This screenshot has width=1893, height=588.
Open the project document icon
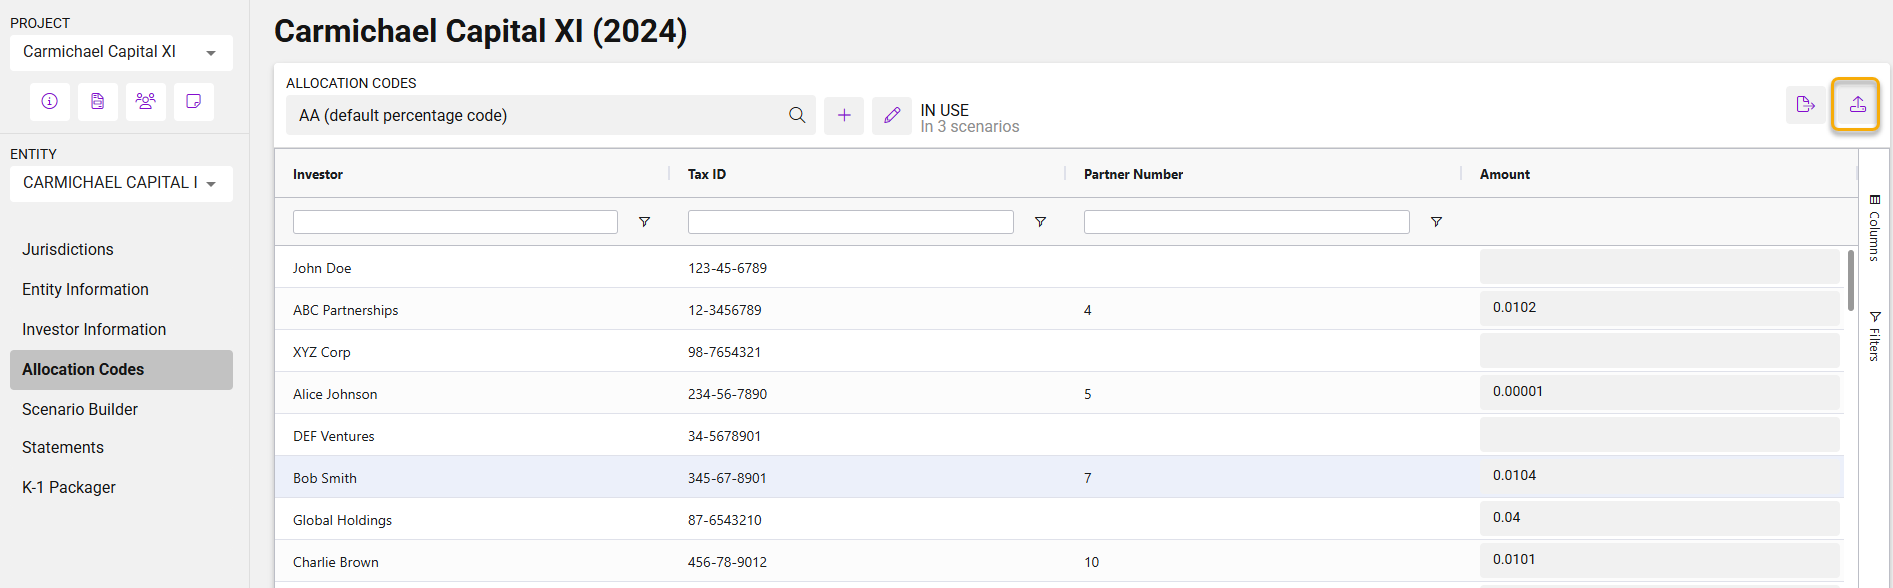98,101
